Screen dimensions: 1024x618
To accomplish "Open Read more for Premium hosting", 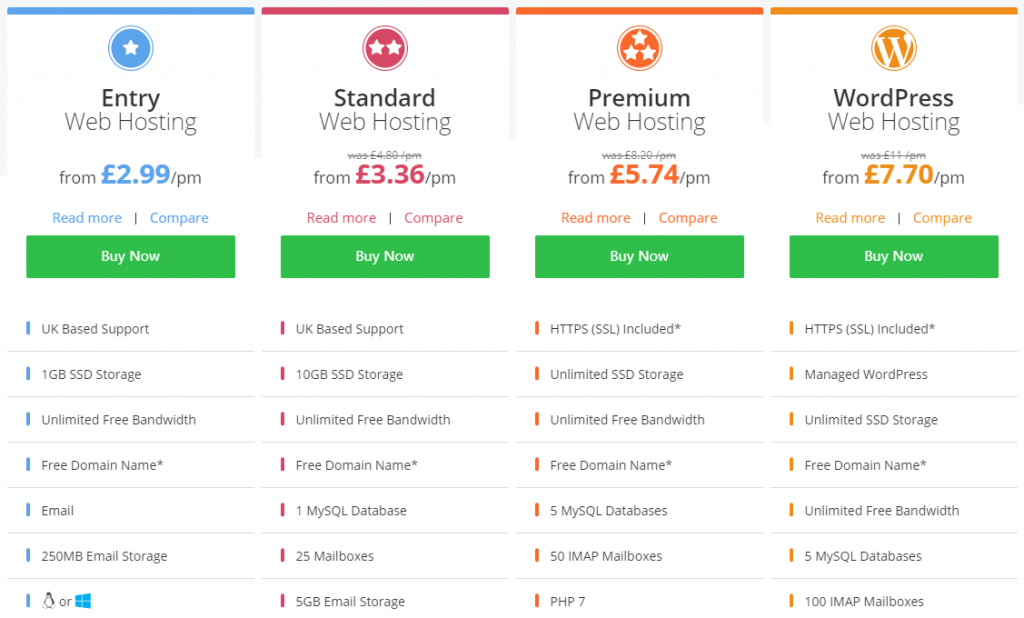I will coord(596,218).
